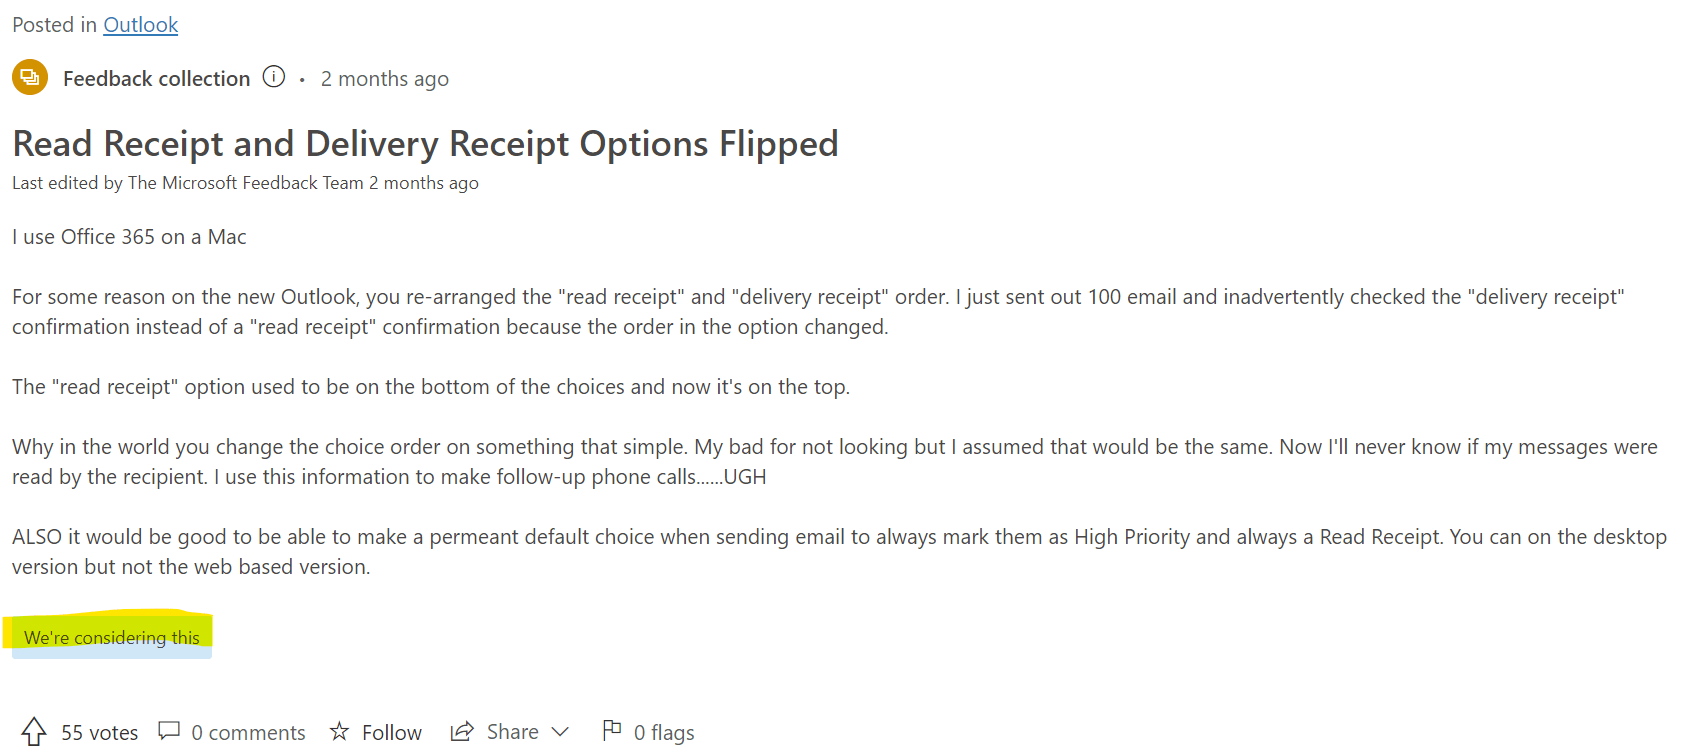Open the info icon beside Feedback collection
The height and width of the screenshot is (751, 1689).
click(x=274, y=77)
